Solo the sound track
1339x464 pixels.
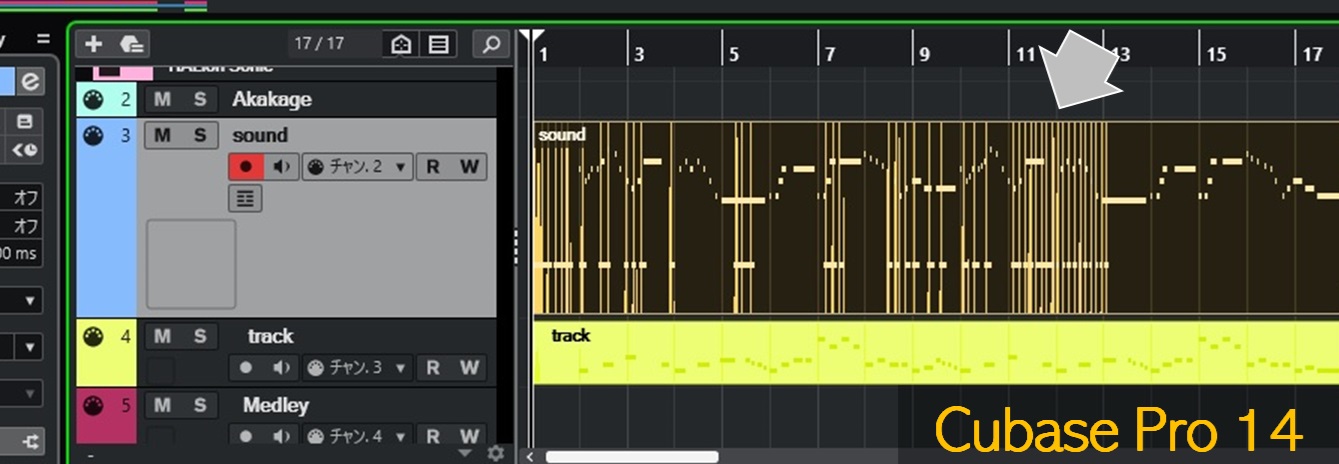coord(199,135)
